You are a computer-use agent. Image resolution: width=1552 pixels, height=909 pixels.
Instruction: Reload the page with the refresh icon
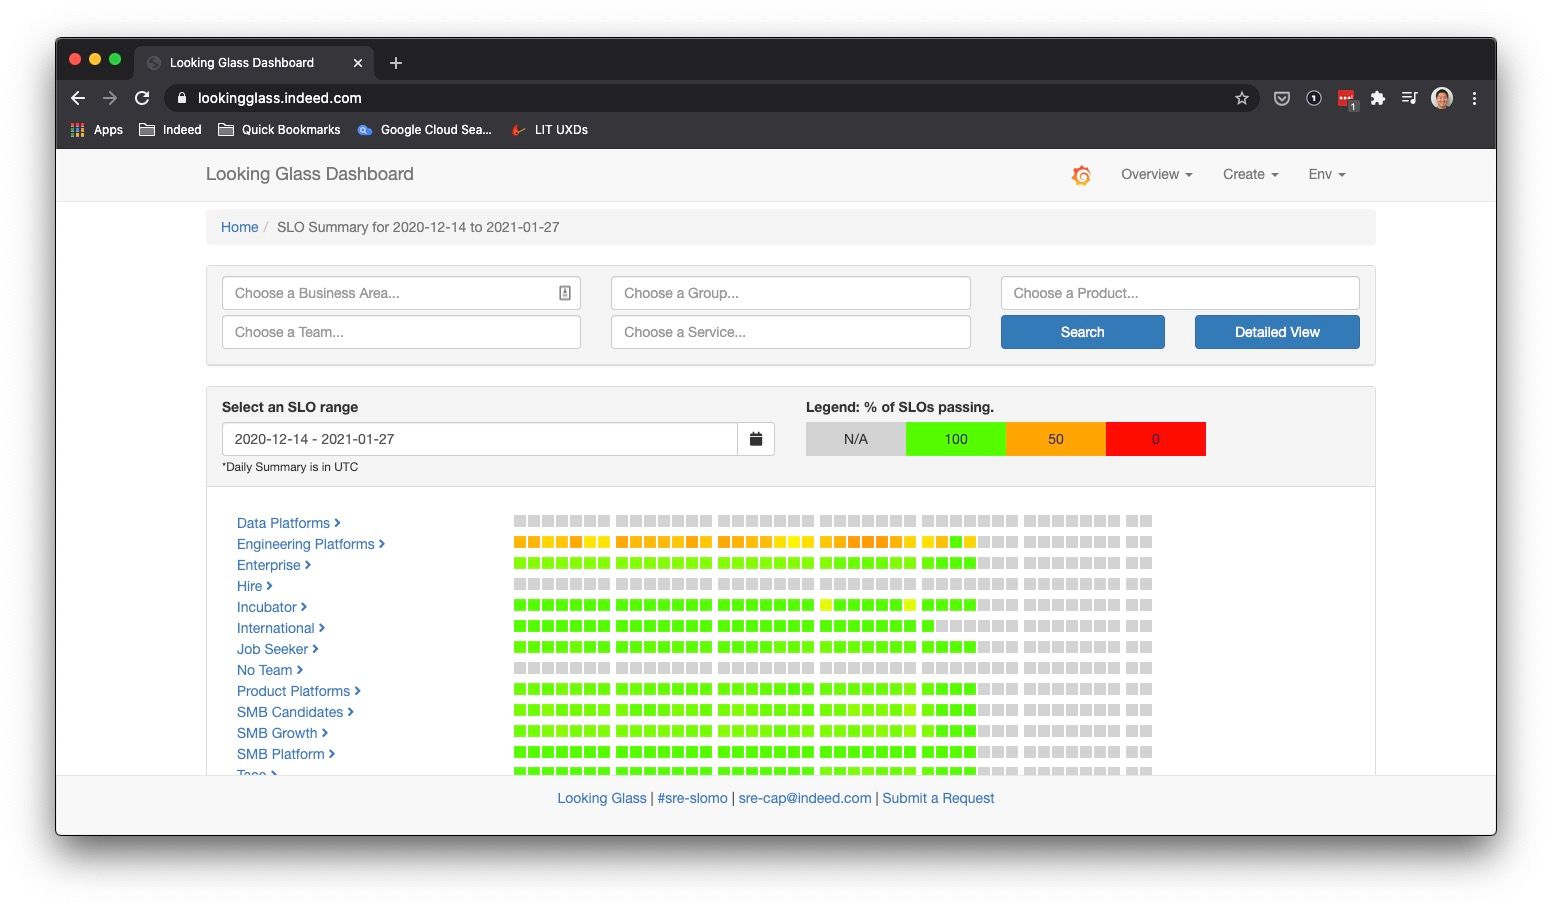tap(142, 98)
